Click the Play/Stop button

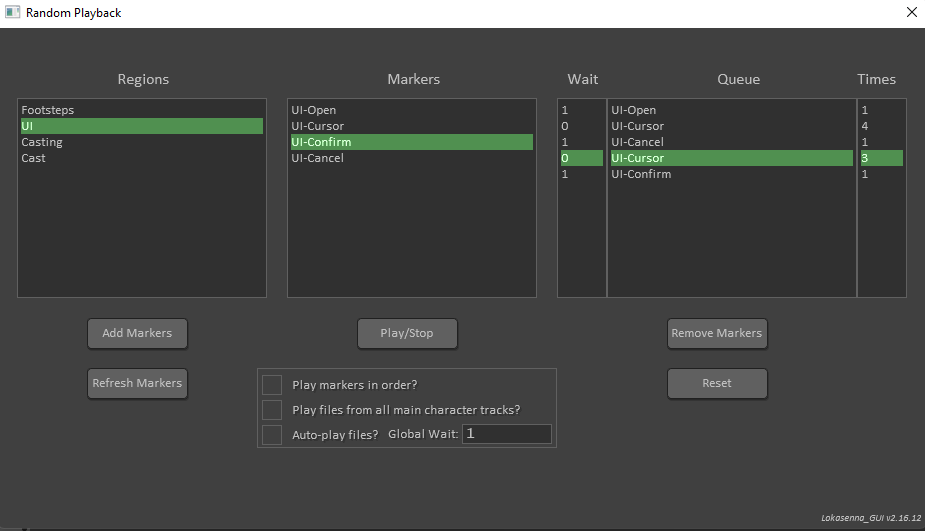pyautogui.click(x=407, y=334)
